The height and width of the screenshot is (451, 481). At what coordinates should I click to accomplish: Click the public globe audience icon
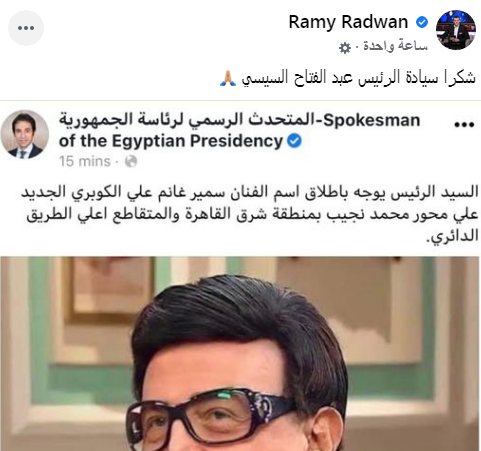(x=131, y=161)
